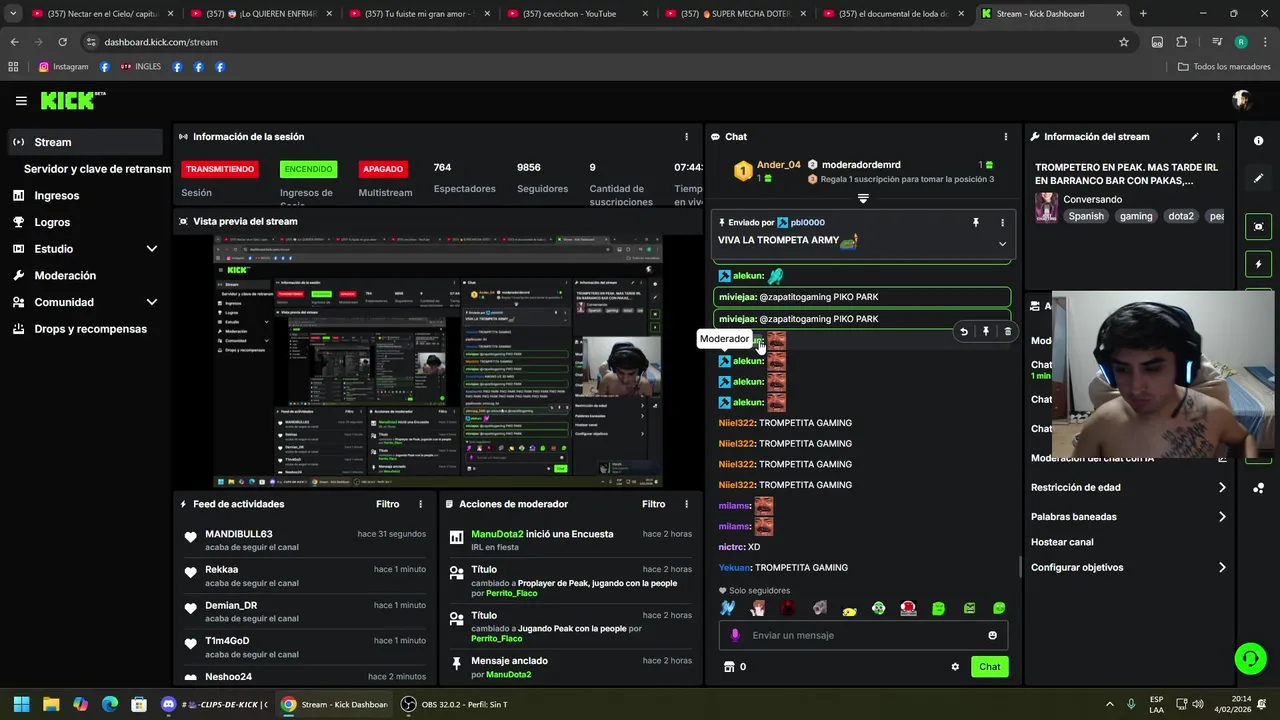
Task: Open Filtro for activity feed
Action: (x=388, y=505)
